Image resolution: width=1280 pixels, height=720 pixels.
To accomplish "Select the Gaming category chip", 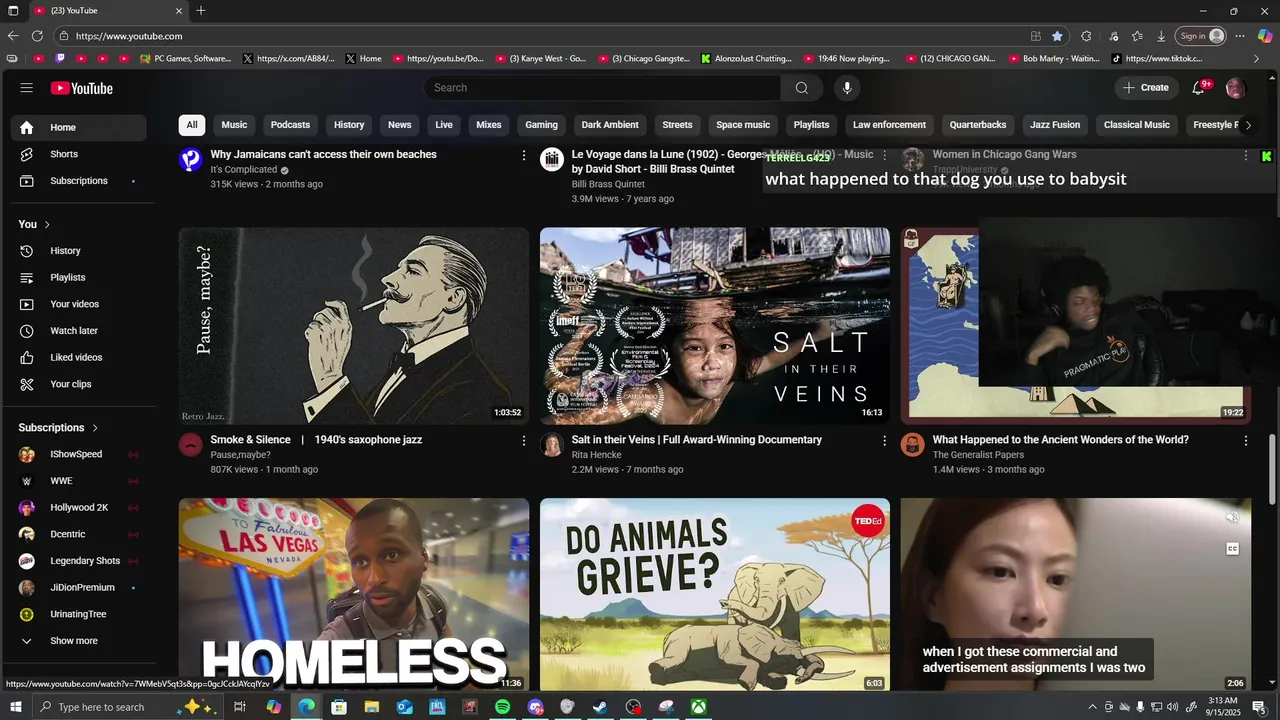I will 541,125.
